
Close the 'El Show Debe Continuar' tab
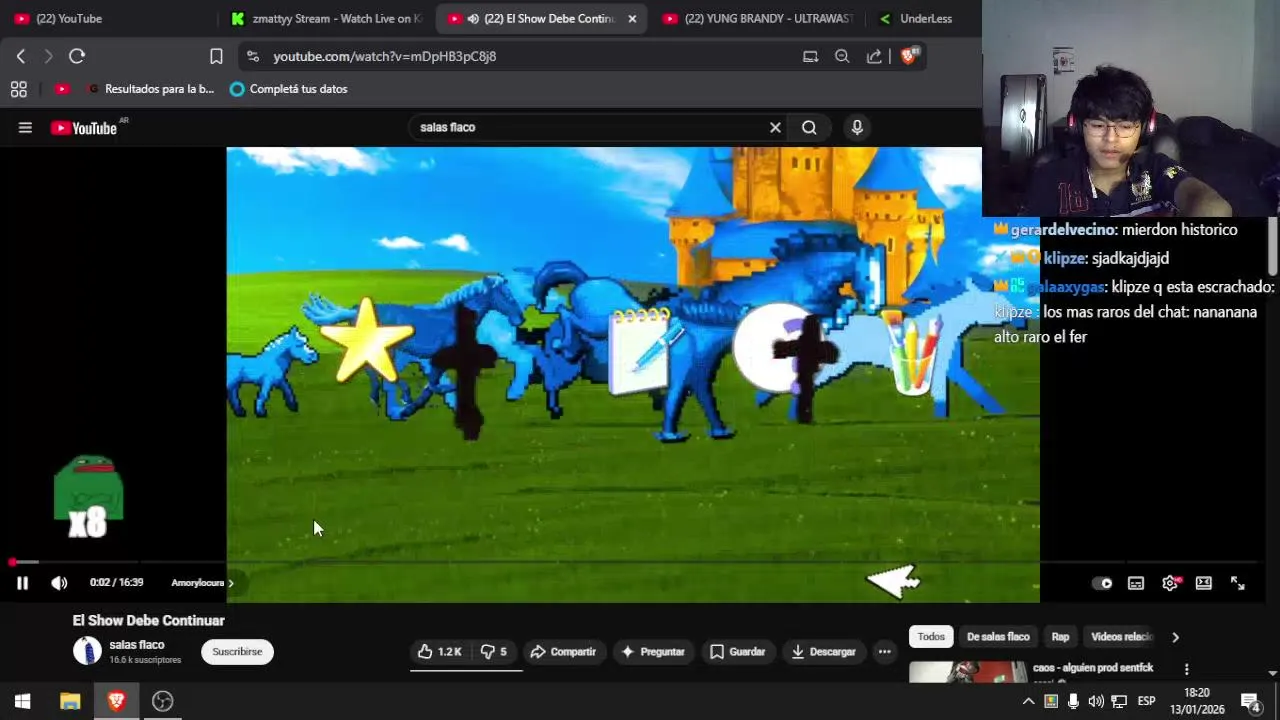pyautogui.click(x=632, y=18)
